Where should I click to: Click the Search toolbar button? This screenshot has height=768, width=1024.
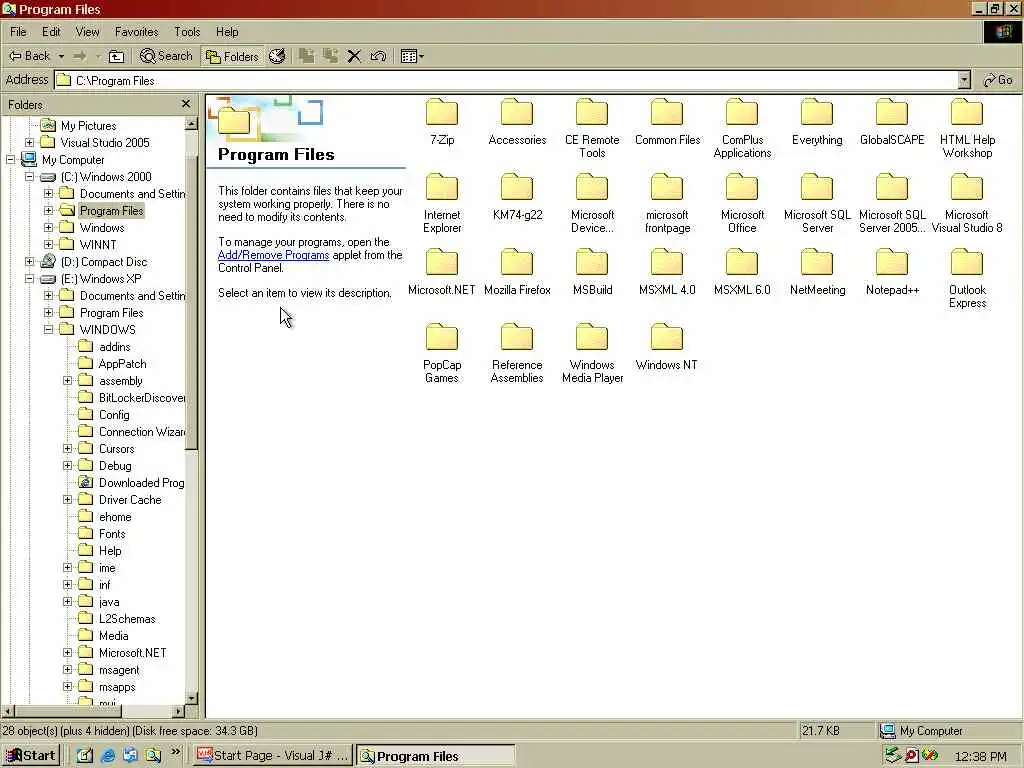(167, 56)
